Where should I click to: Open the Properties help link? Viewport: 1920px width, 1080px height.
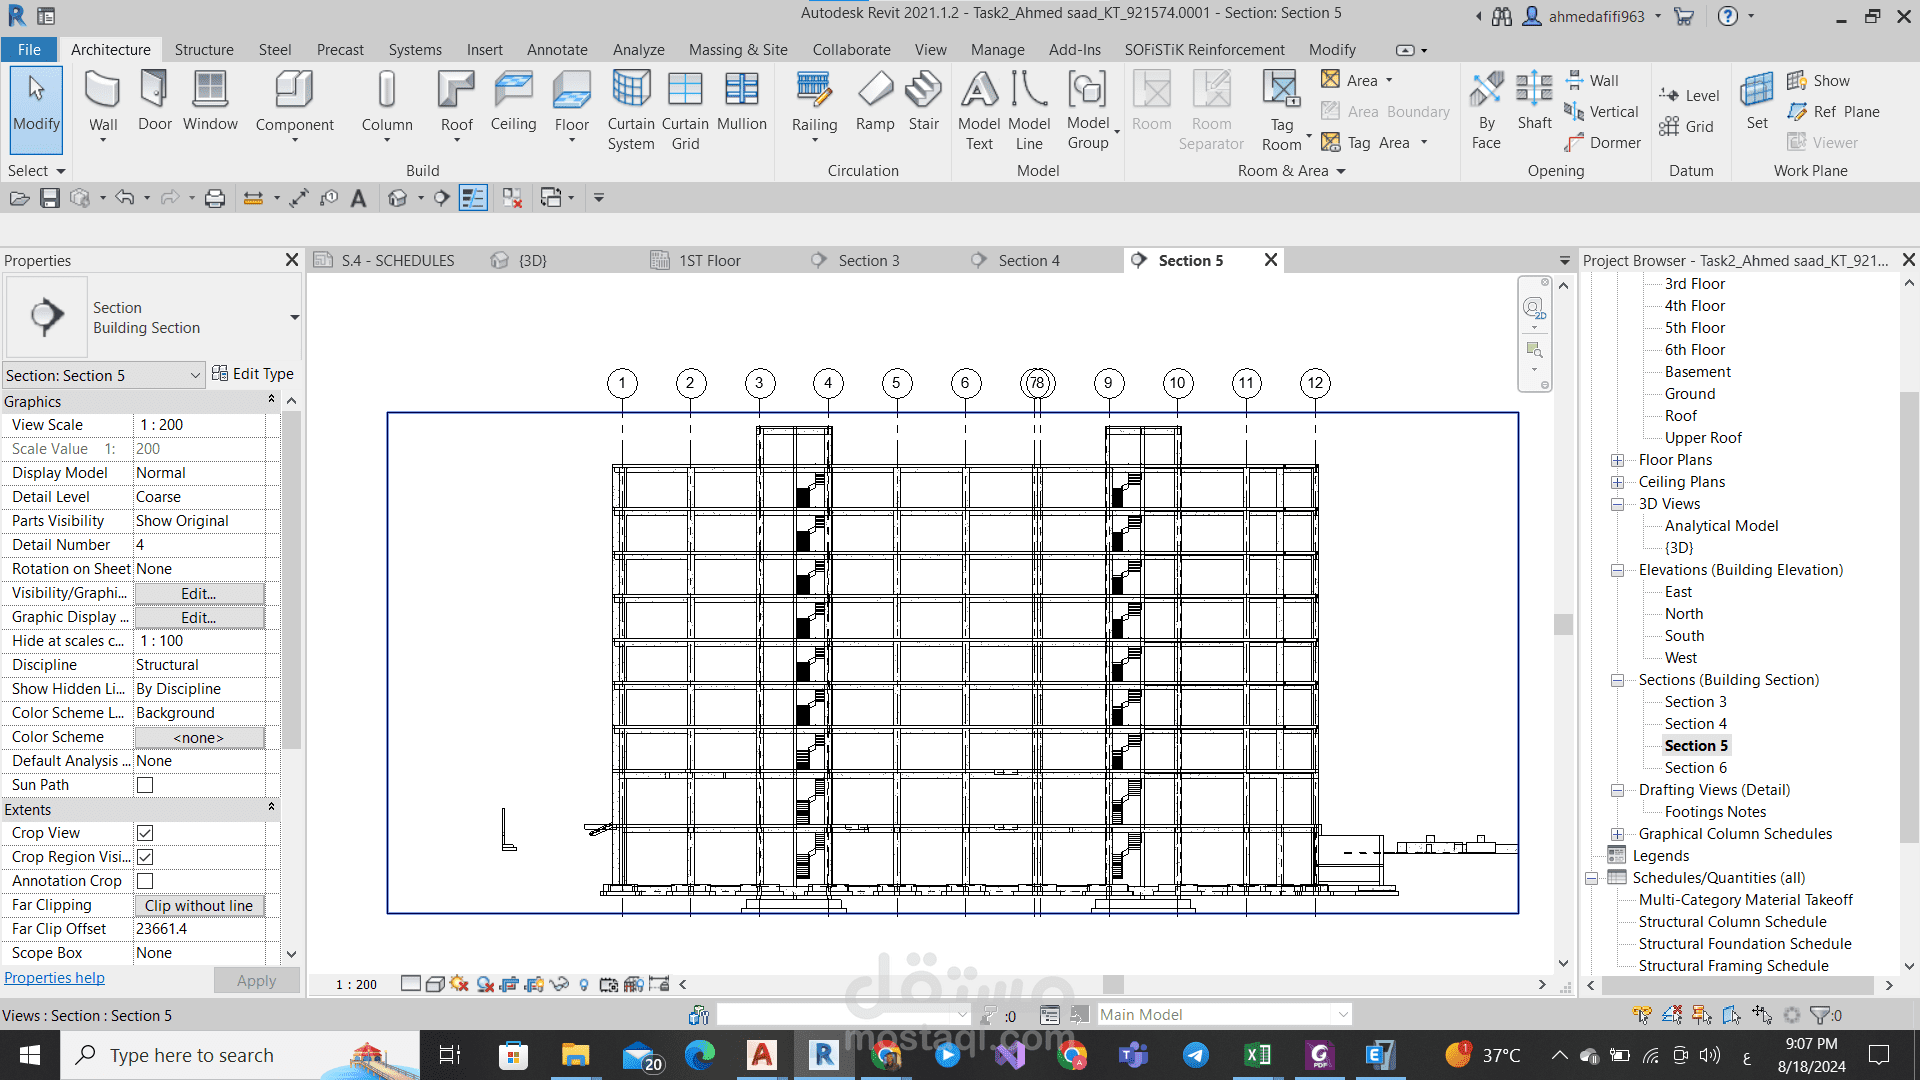tap(54, 978)
